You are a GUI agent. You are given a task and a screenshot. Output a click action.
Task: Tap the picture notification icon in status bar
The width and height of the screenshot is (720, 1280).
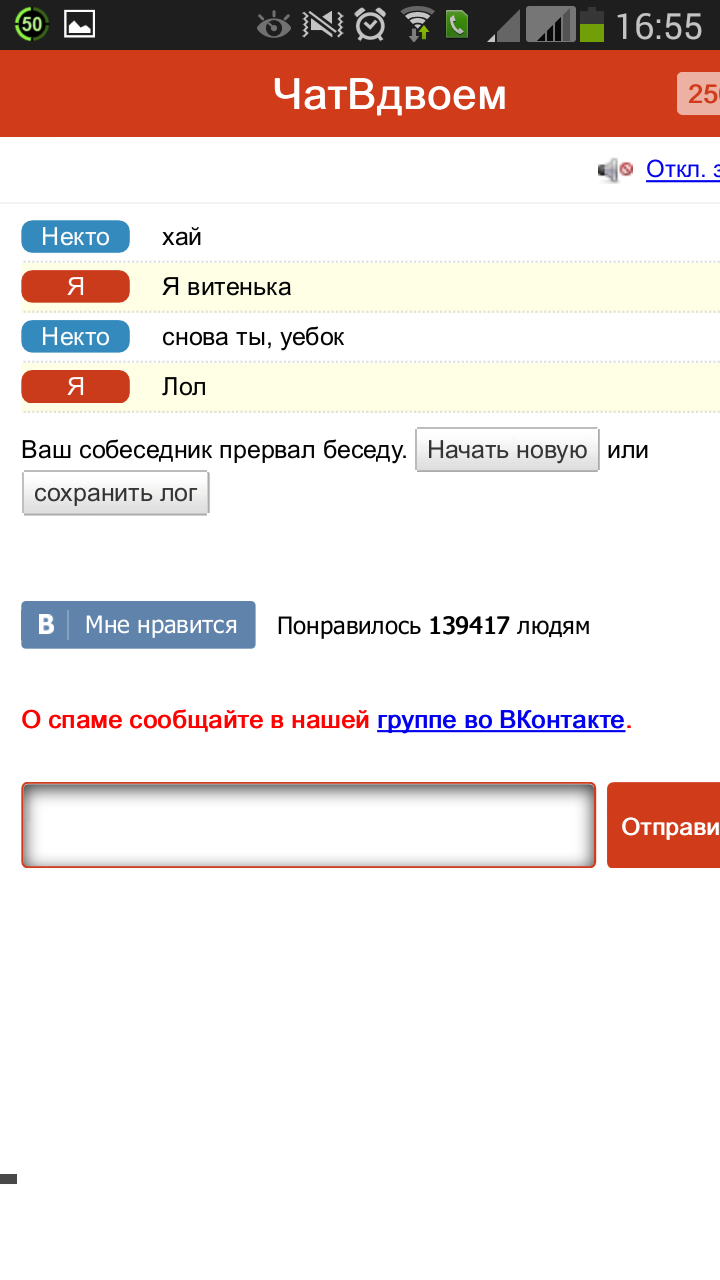pyautogui.click(x=80, y=24)
